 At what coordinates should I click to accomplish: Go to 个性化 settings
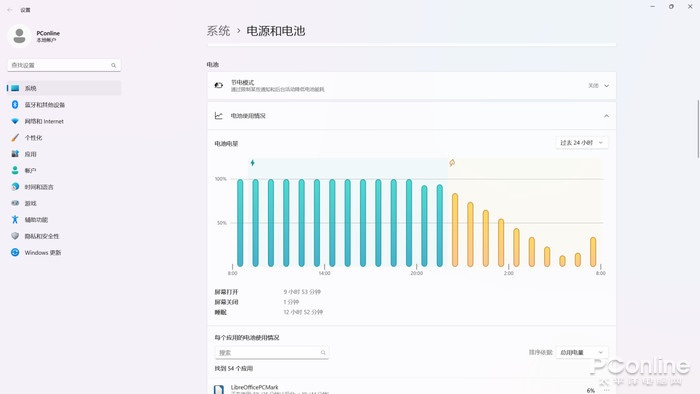64,137
